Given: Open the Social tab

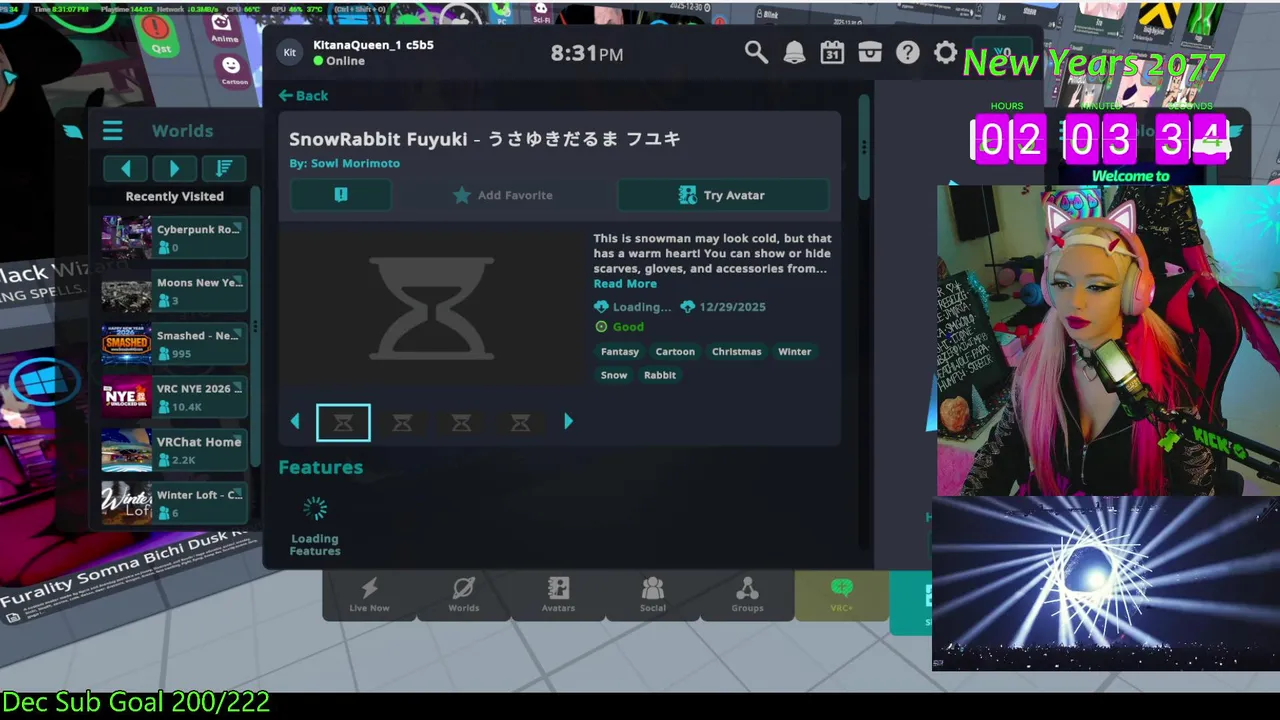Looking at the screenshot, I should (x=652, y=594).
